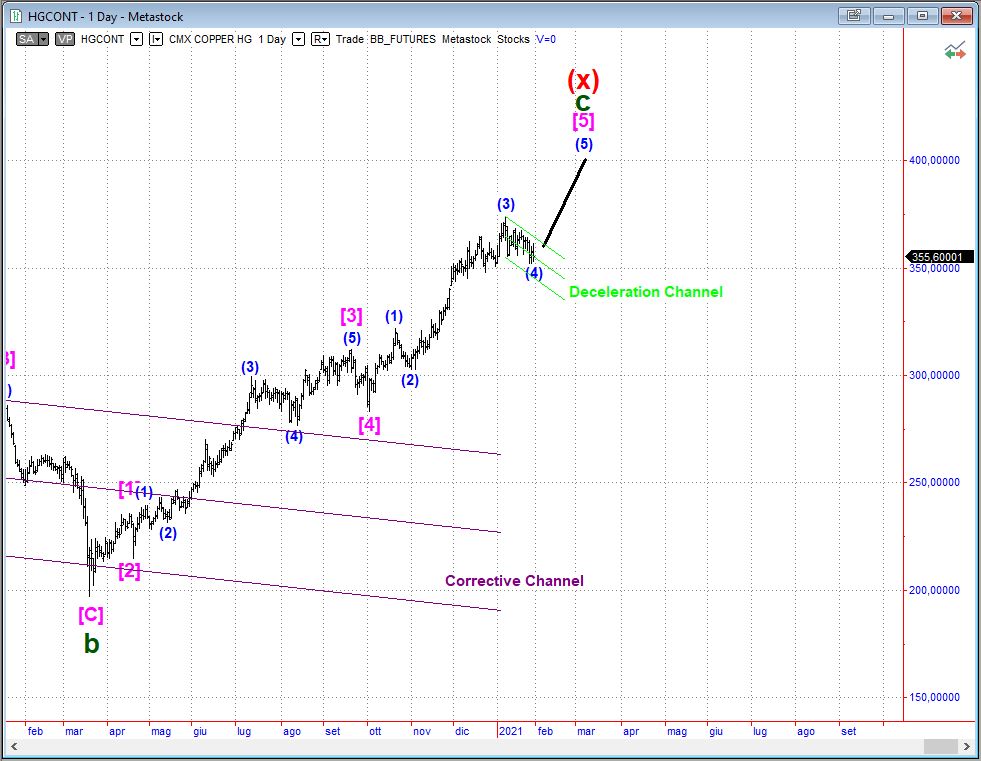Image resolution: width=981 pixels, height=761 pixels.
Task: Click the window options icon in title bar
Action: coord(854,16)
